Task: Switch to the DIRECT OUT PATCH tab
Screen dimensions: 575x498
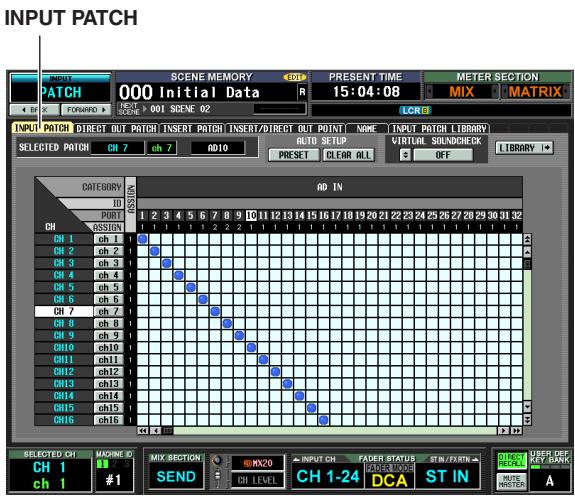Action: (116, 129)
